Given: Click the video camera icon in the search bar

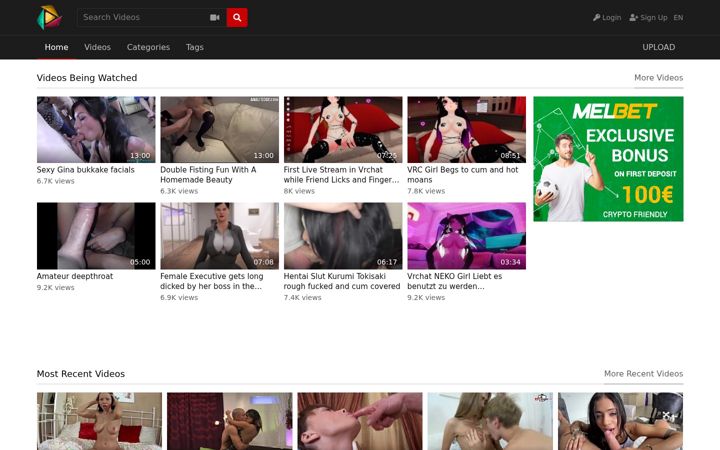Looking at the screenshot, I should [214, 17].
